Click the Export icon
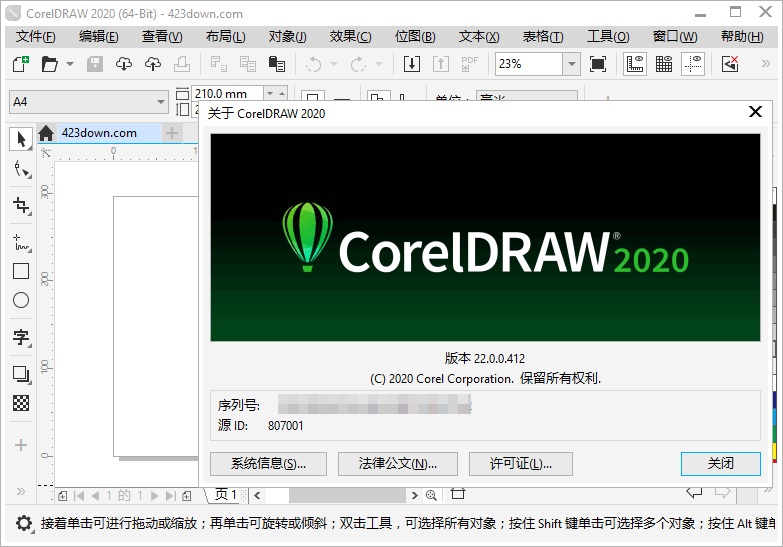The image size is (783, 547). click(441, 64)
